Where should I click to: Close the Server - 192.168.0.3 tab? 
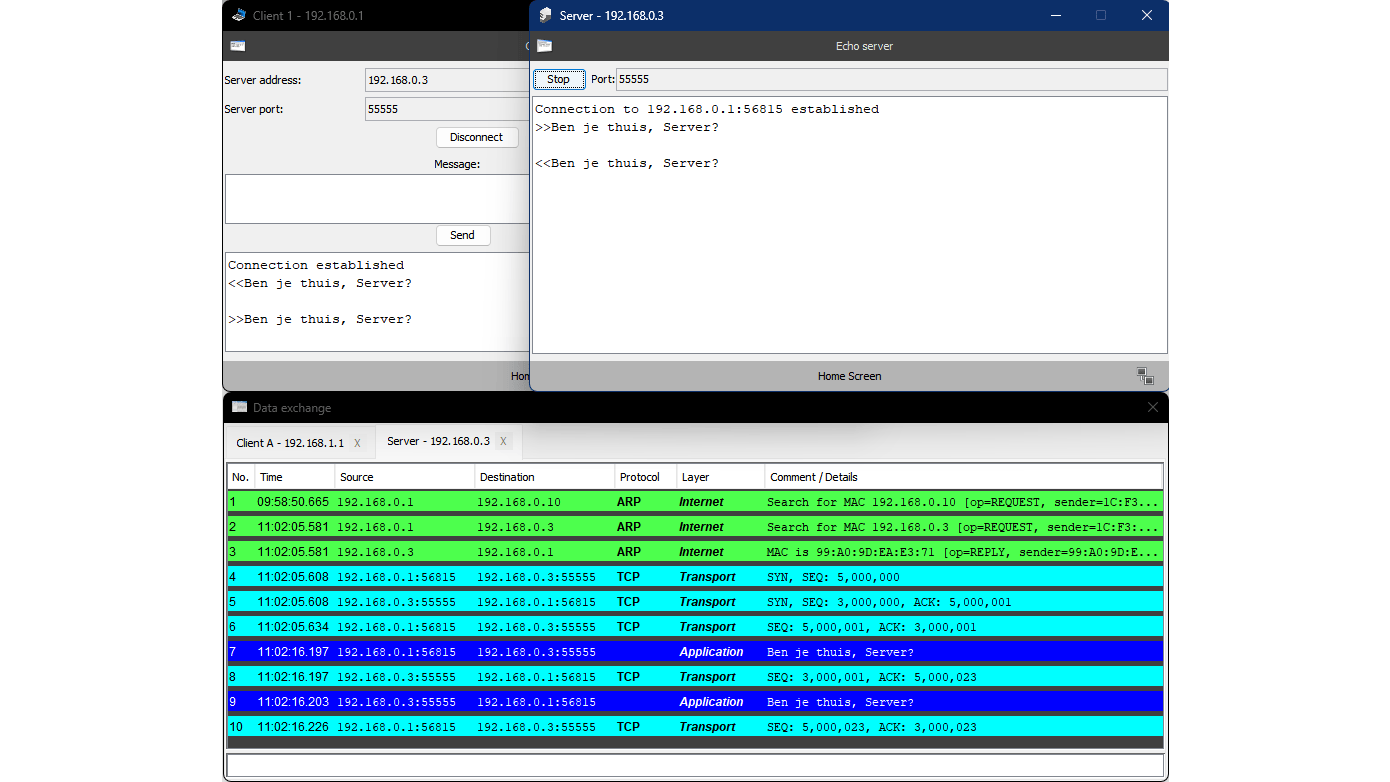point(503,441)
